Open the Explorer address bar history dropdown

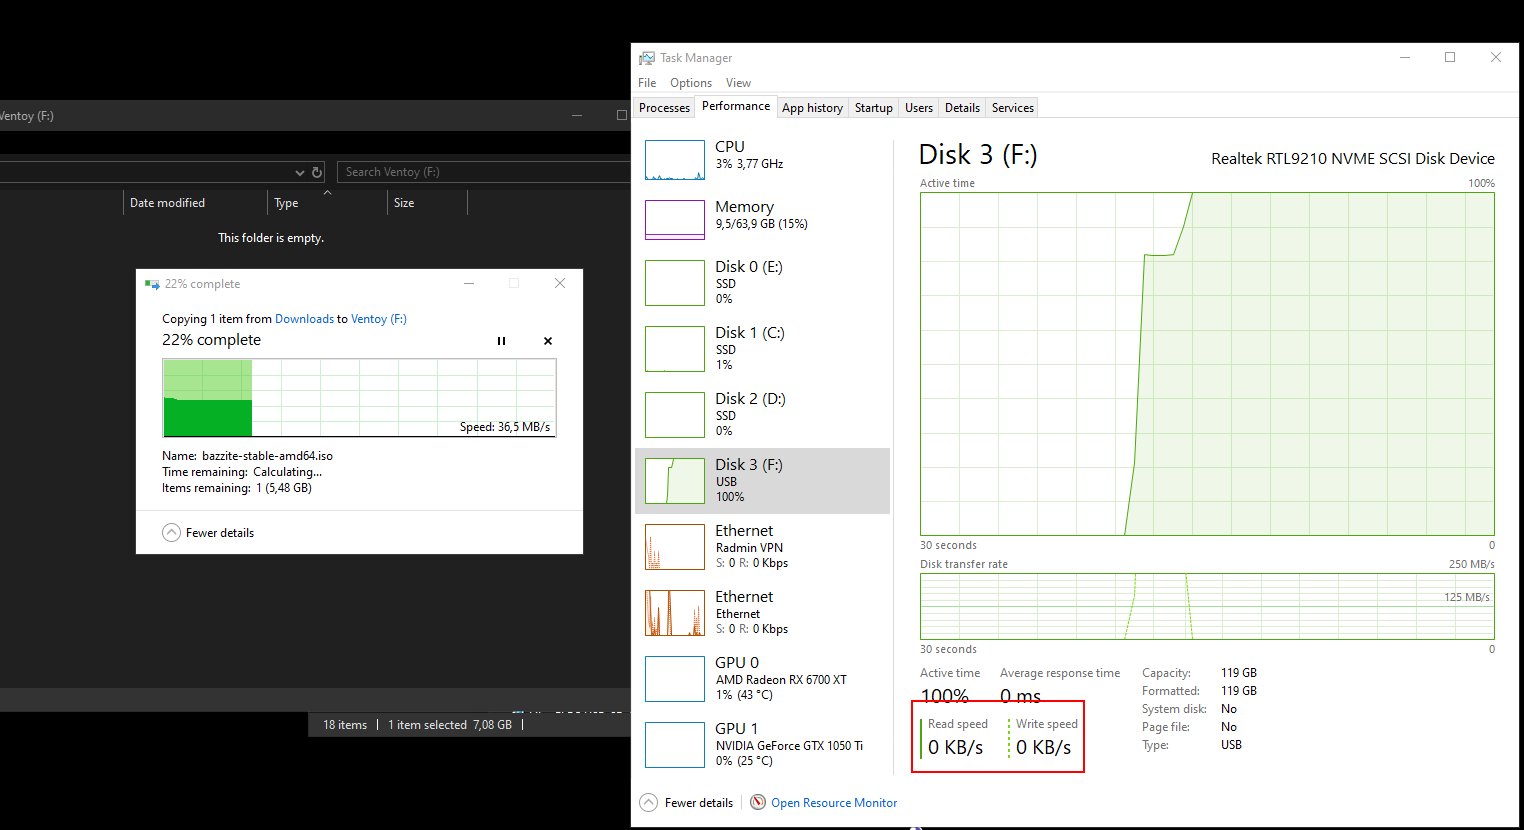tap(299, 171)
